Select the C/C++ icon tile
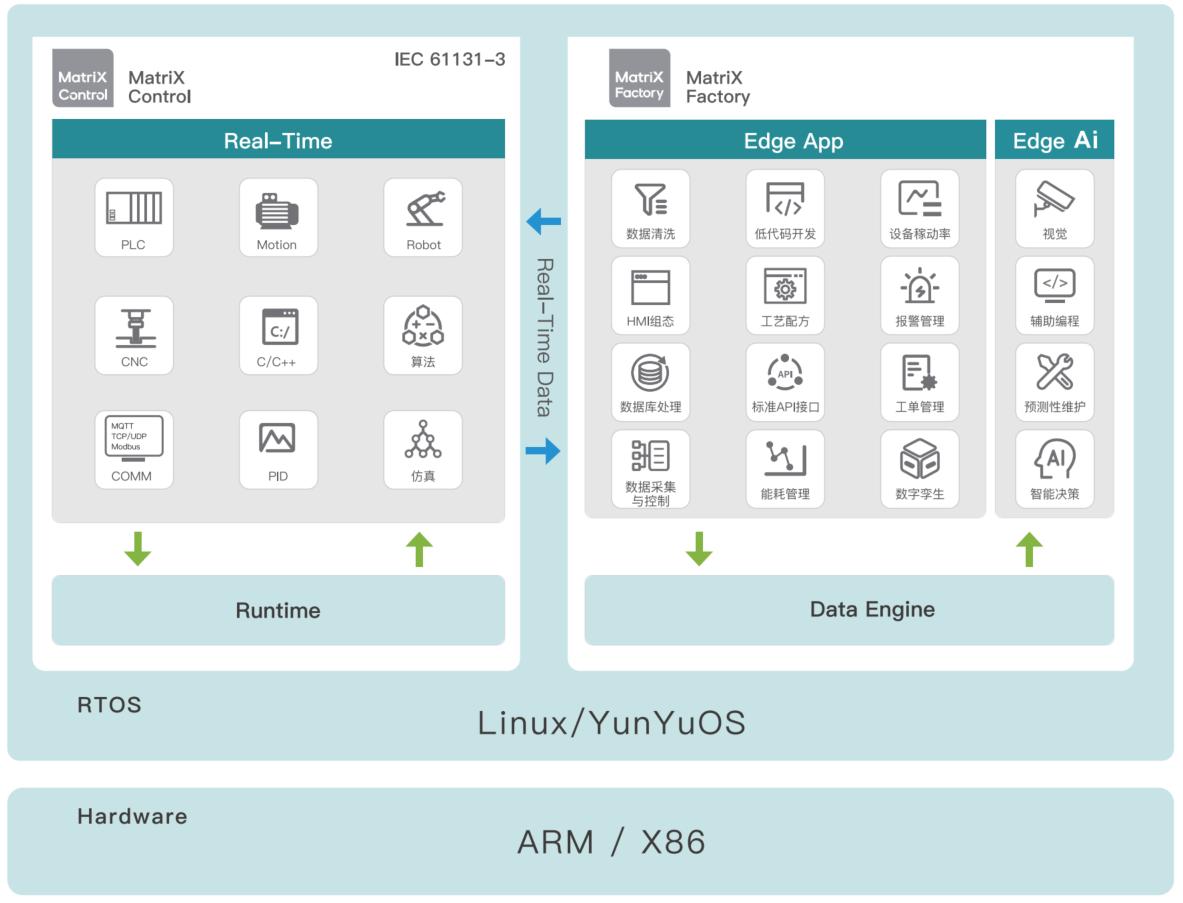 coord(278,335)
